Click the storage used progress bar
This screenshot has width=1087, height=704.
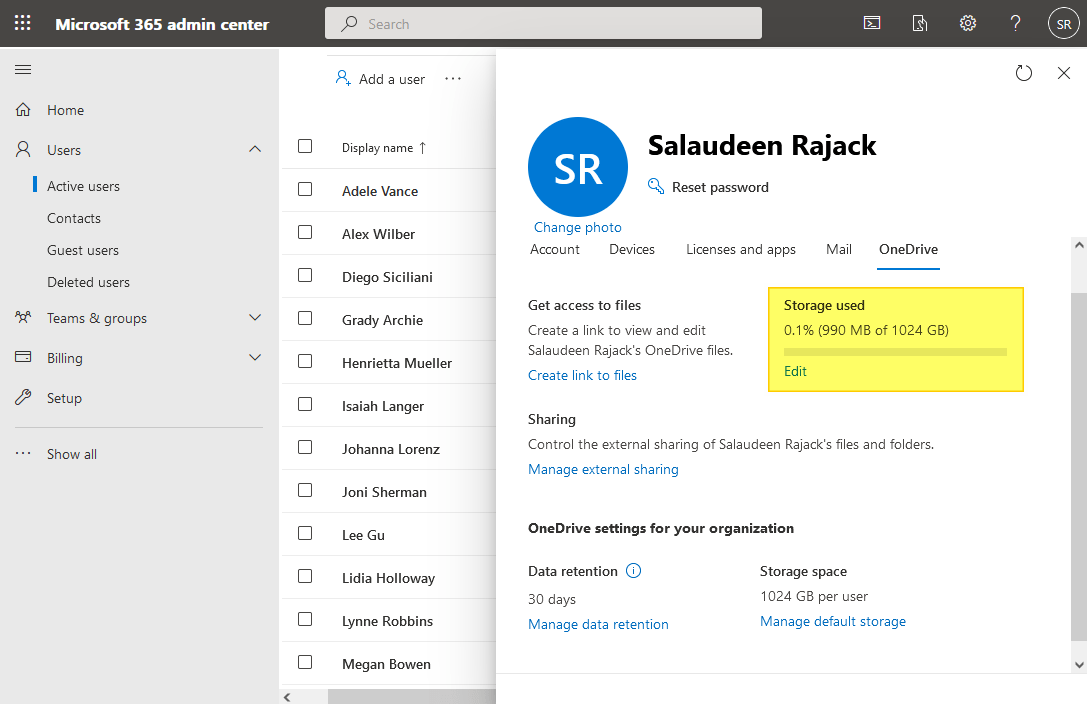pyautogui.click(x=895, y=352)
